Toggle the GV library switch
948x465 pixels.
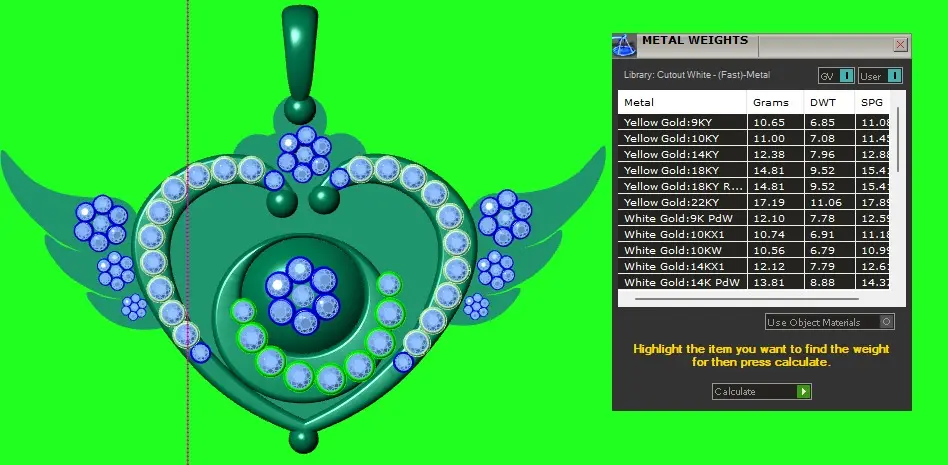(837, 76)
